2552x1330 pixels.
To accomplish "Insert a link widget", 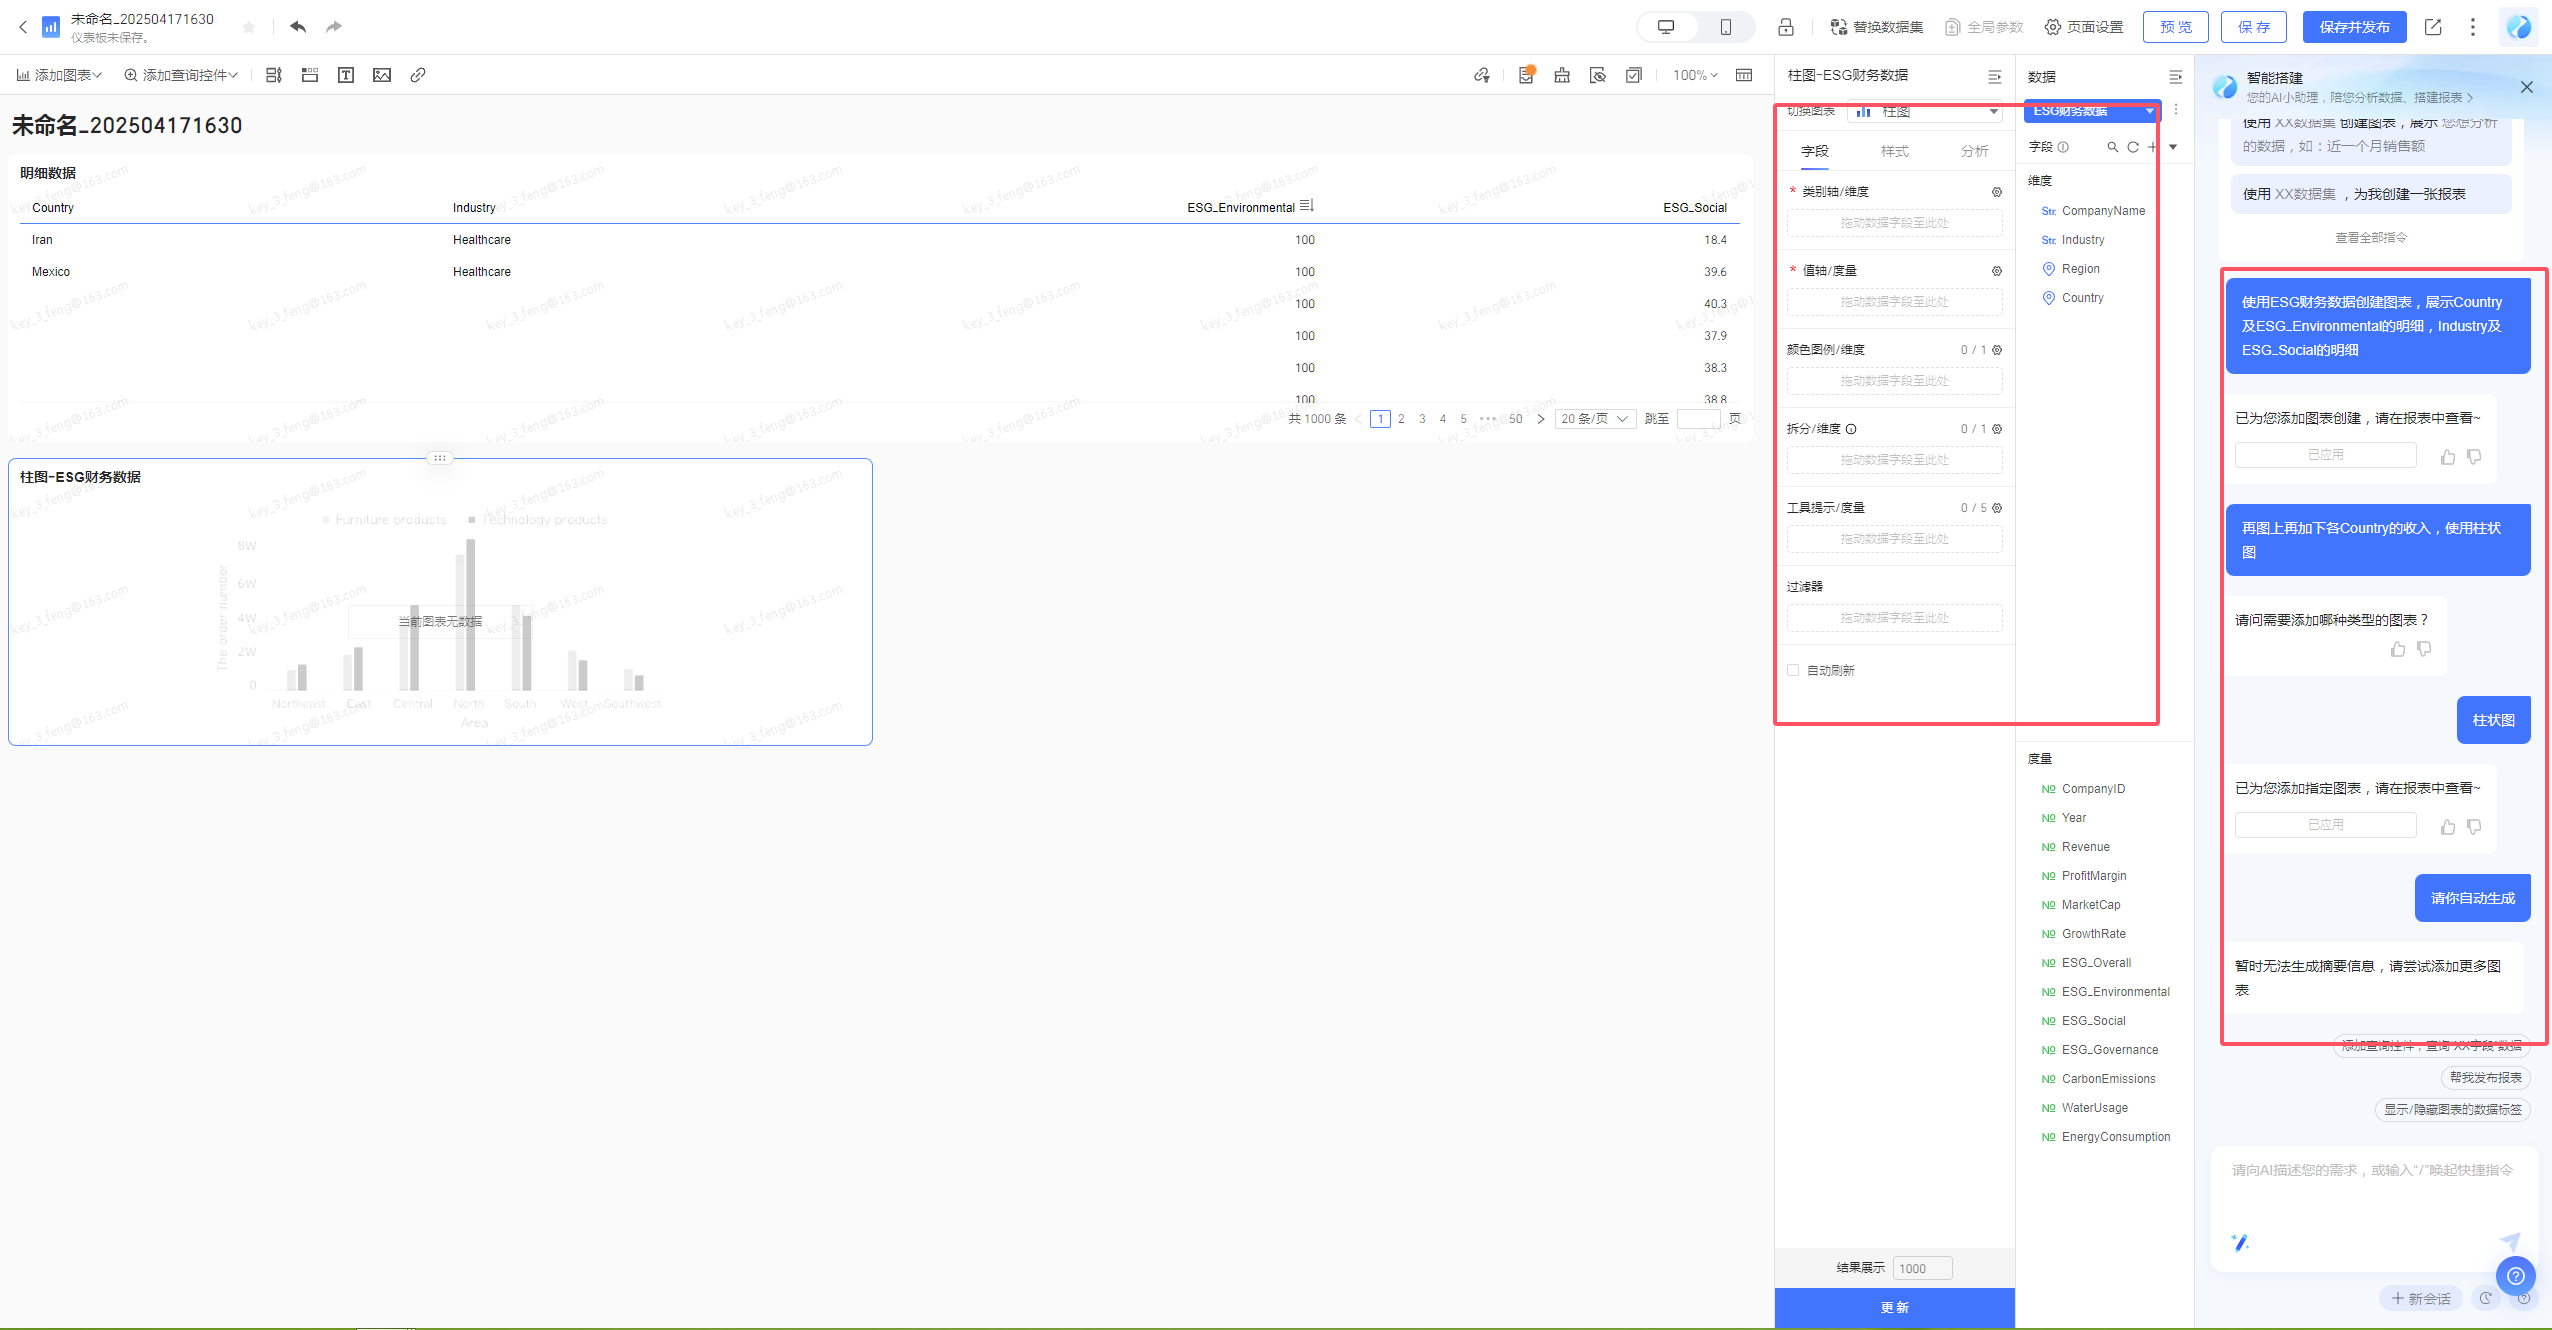I will 418,75.
